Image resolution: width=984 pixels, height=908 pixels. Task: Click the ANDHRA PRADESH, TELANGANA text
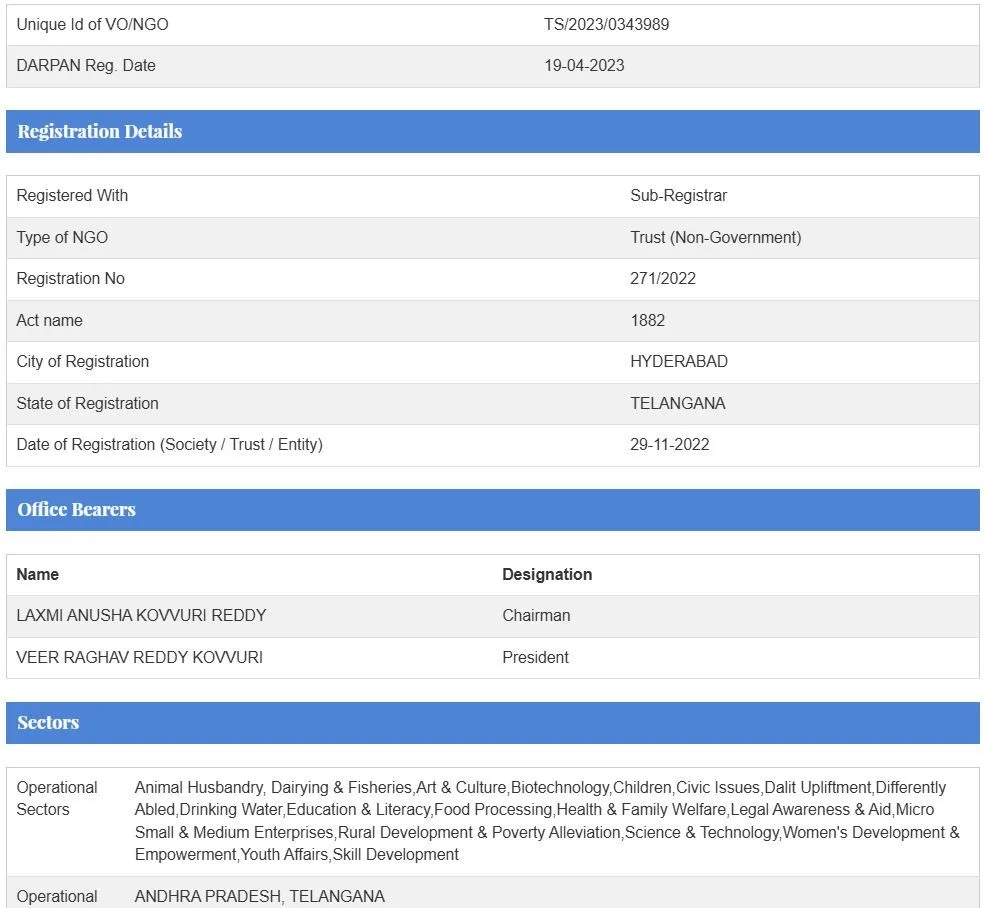point(259,896)
